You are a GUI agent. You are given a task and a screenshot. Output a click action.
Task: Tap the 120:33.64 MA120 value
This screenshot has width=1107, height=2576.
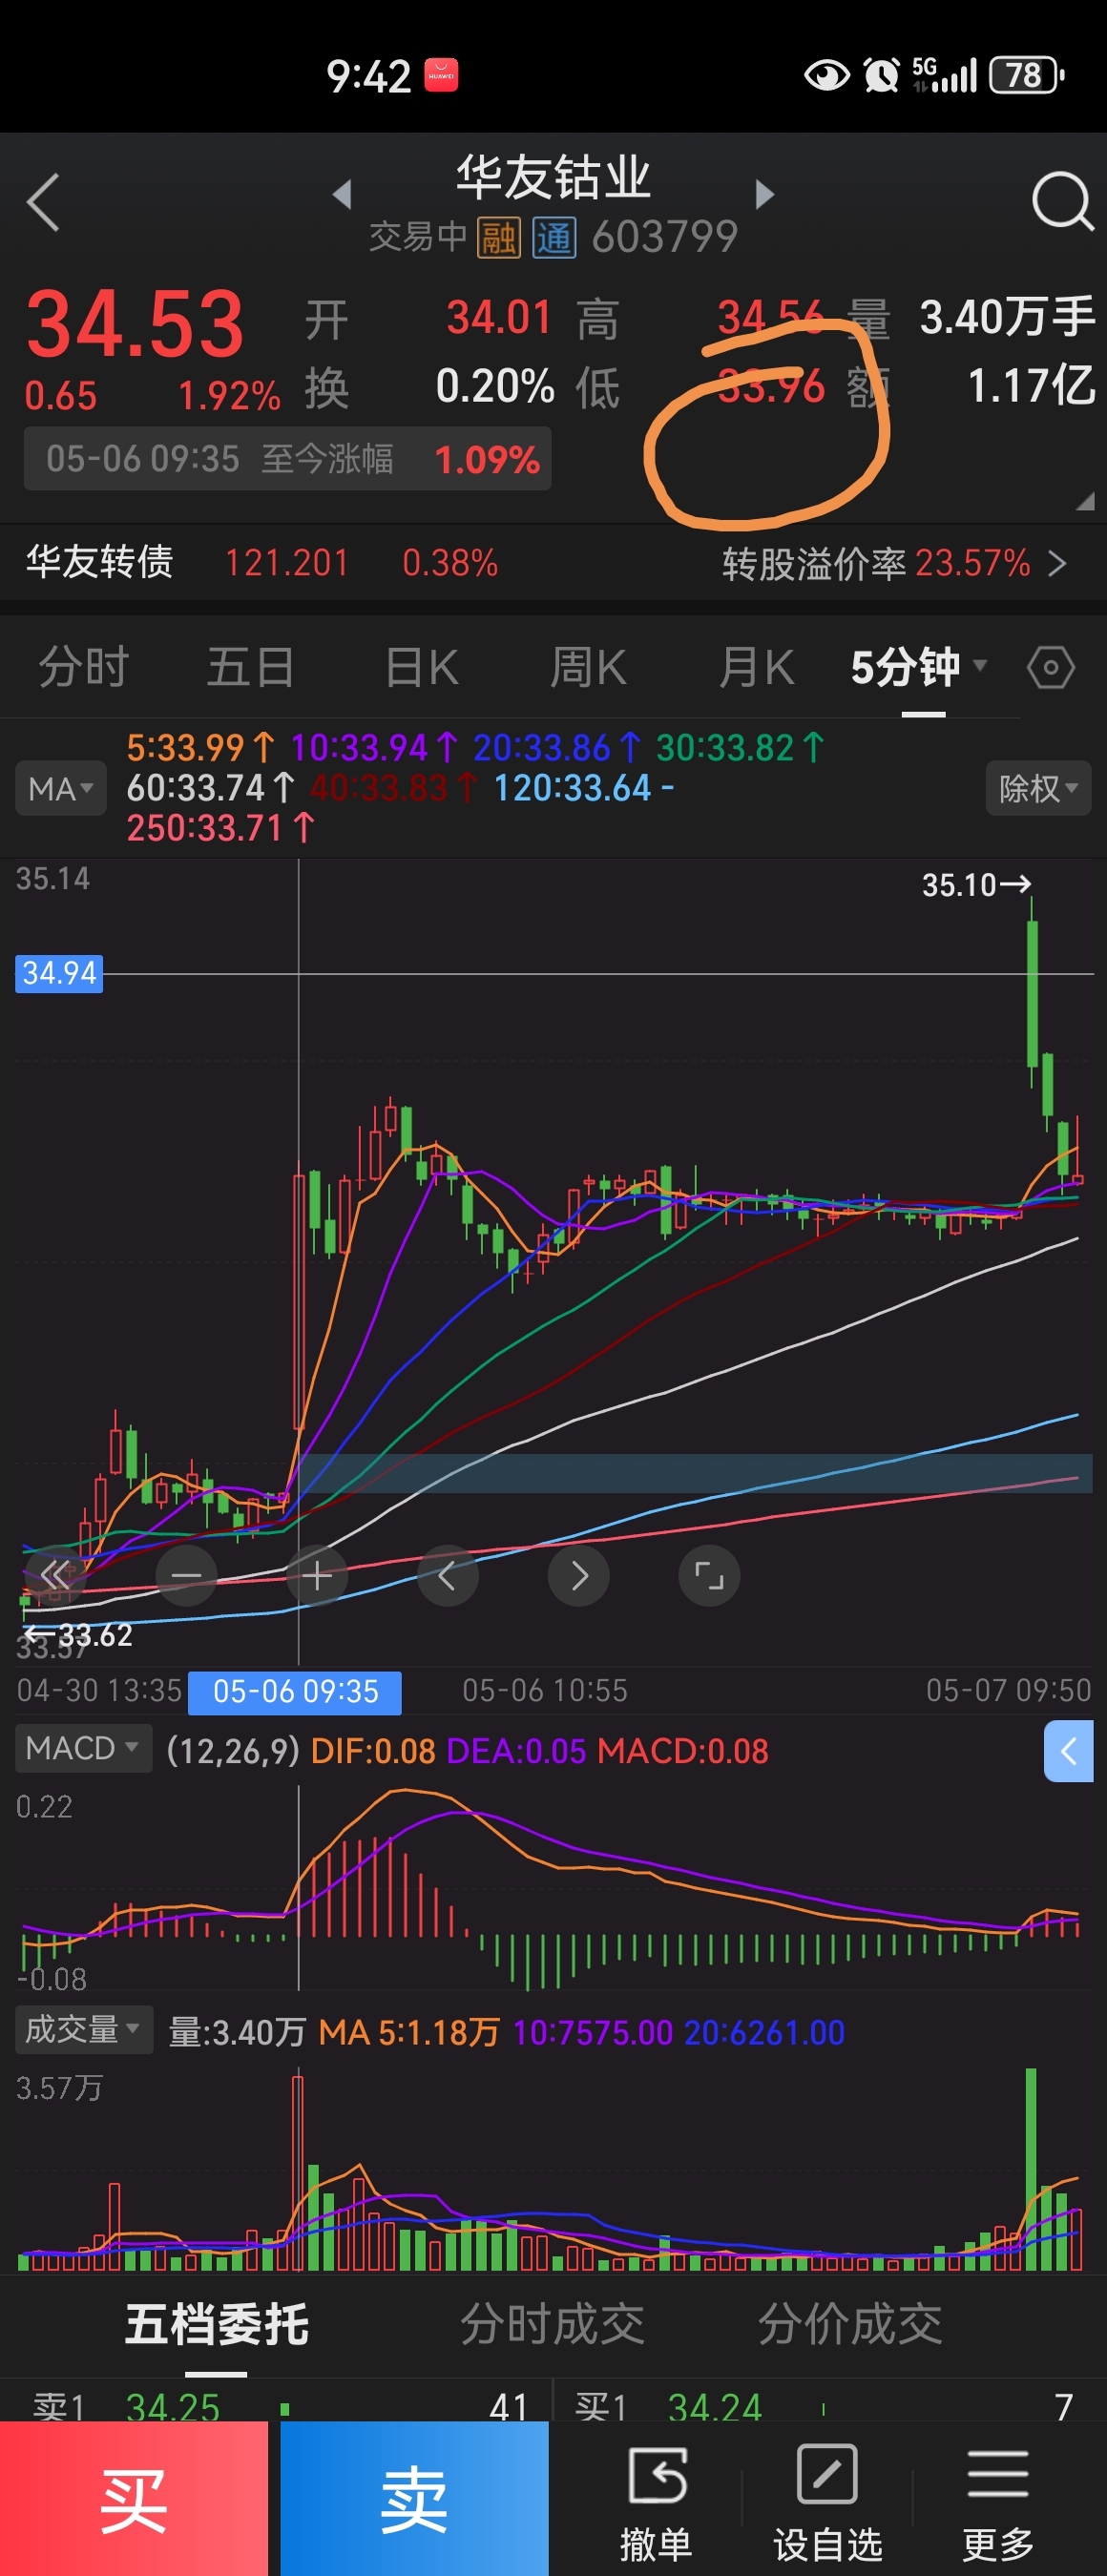tap(584, 788)
